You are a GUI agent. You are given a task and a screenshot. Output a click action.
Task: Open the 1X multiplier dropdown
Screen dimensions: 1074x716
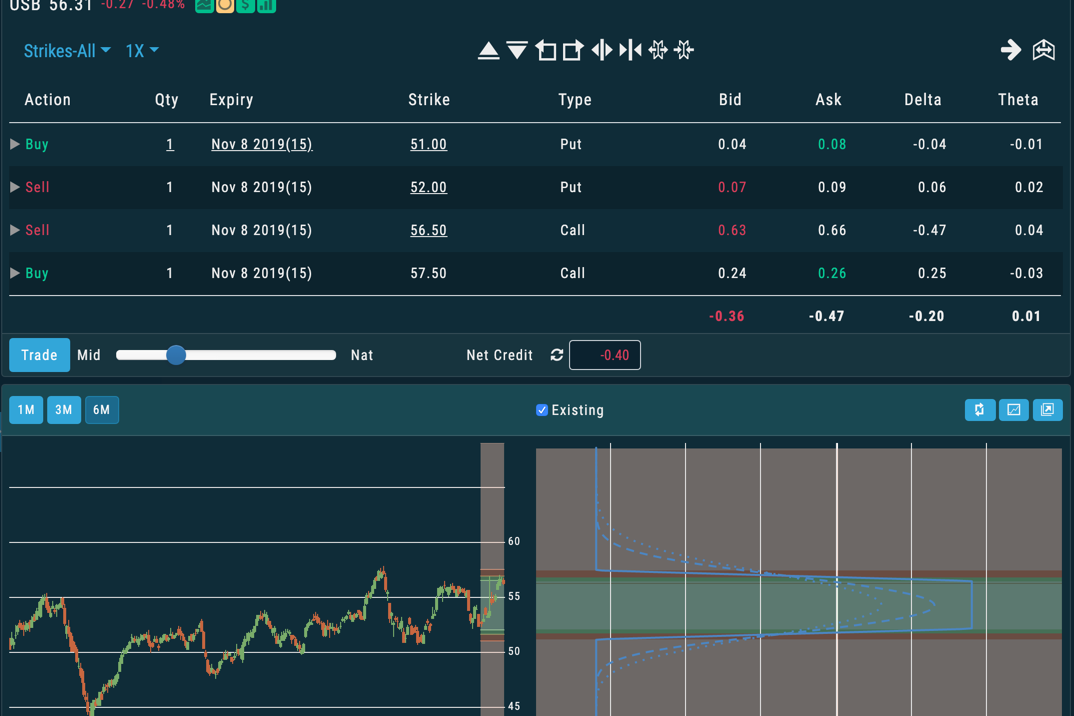[x=142, y=51]
